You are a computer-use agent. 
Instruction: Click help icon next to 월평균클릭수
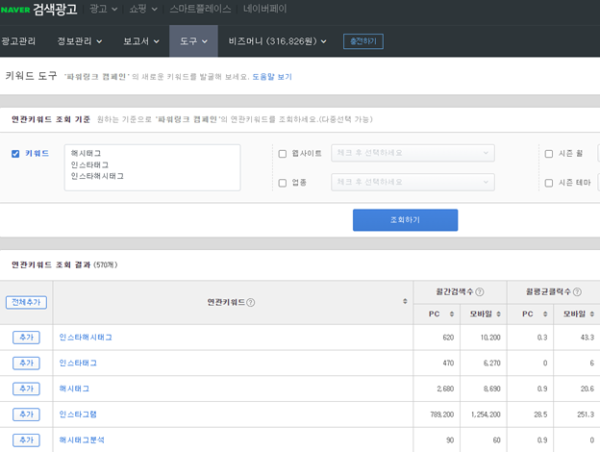click(578, 292)
